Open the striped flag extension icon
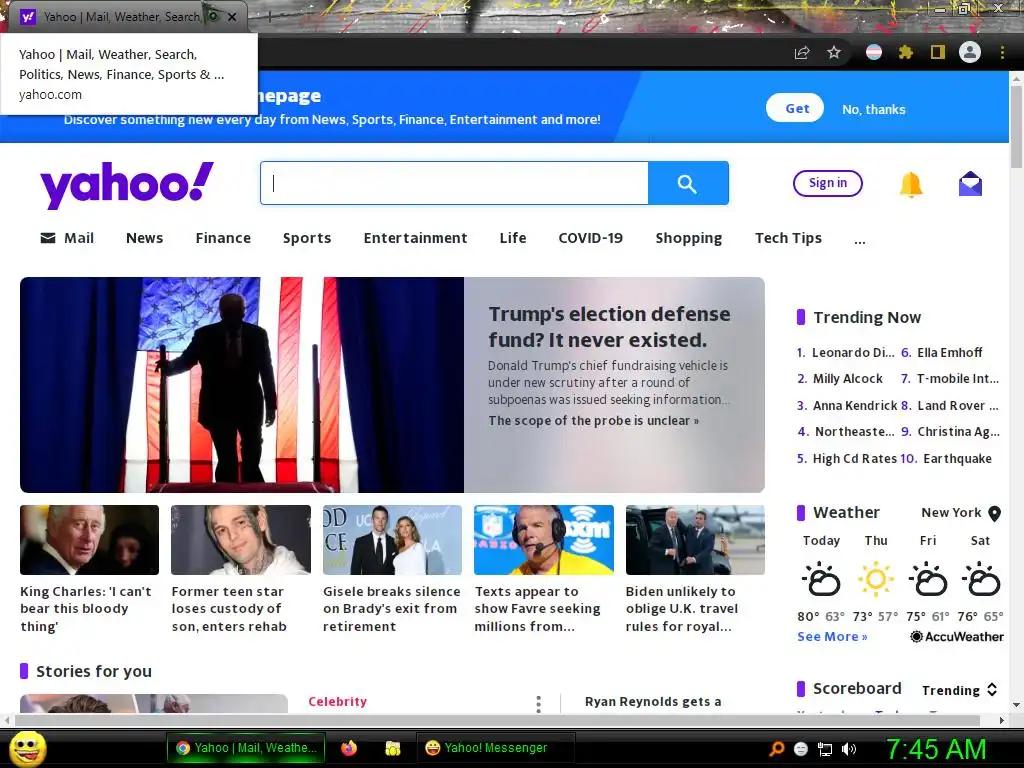This screenshot has height=768, width=1024. pos(874,52)
